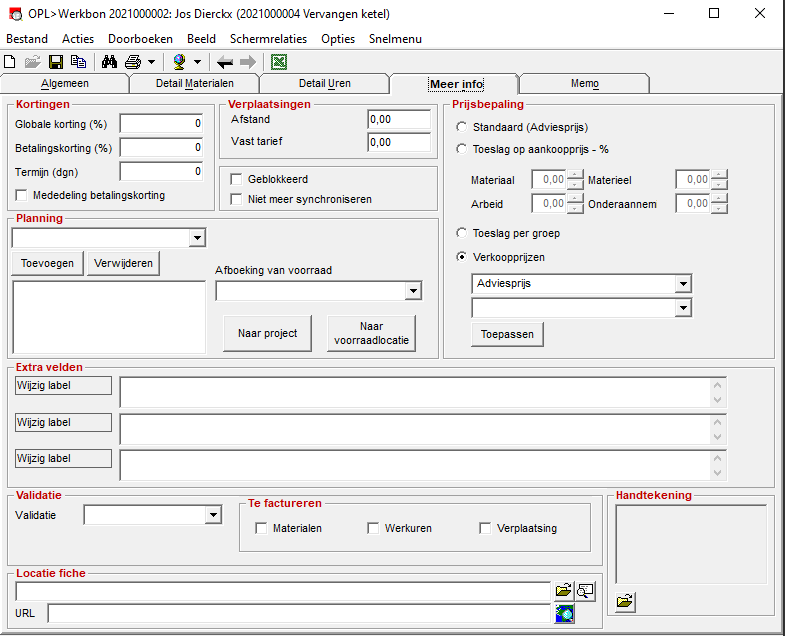Select Toeslag per groep radio button
The image size is (785, 636).
(462, 233)
